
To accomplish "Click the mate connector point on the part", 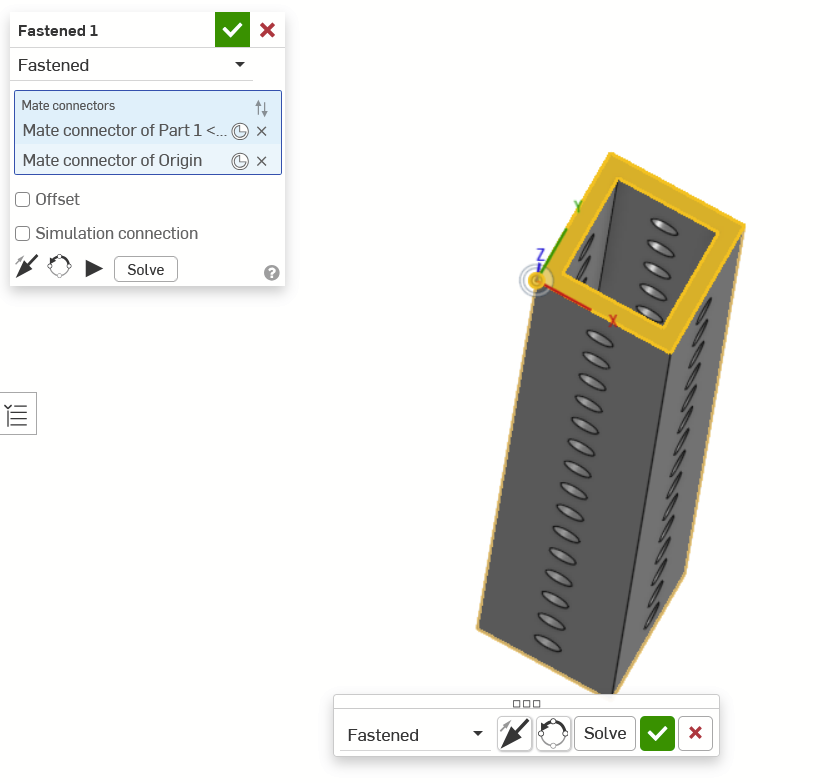I will [536, 281].
